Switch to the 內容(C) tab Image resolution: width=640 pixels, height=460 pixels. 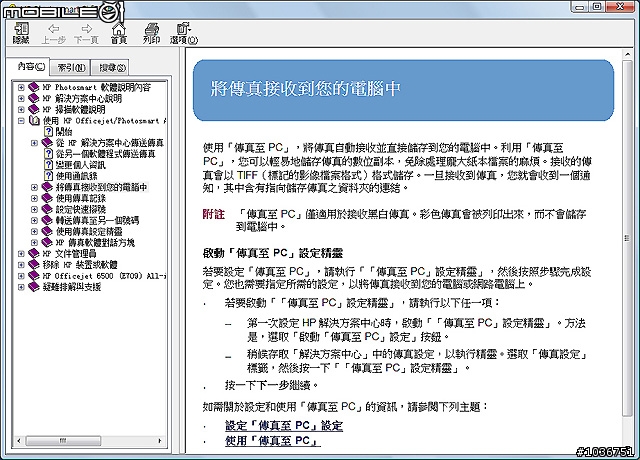point(31,66)
